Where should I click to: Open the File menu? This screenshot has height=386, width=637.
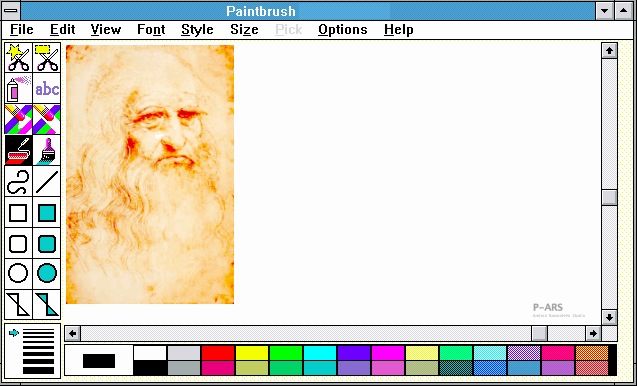point(22,30)
